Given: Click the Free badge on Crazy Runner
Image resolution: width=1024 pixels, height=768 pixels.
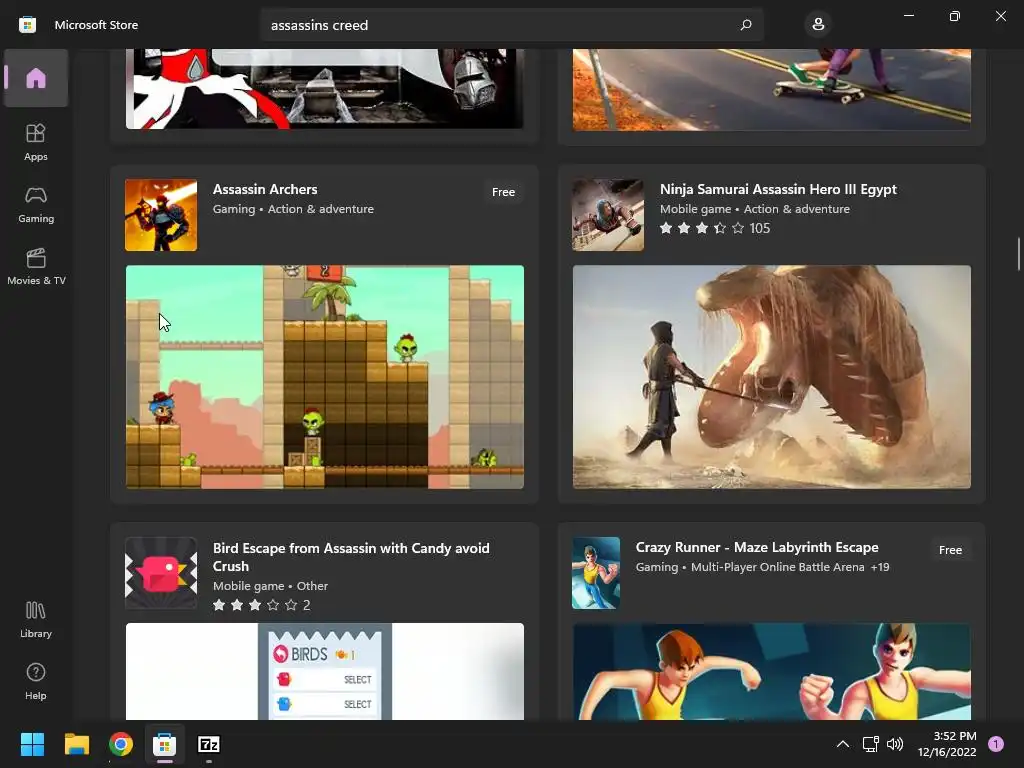Looking at the screenshot, I should pyautogui.click(x=950, y=550).
